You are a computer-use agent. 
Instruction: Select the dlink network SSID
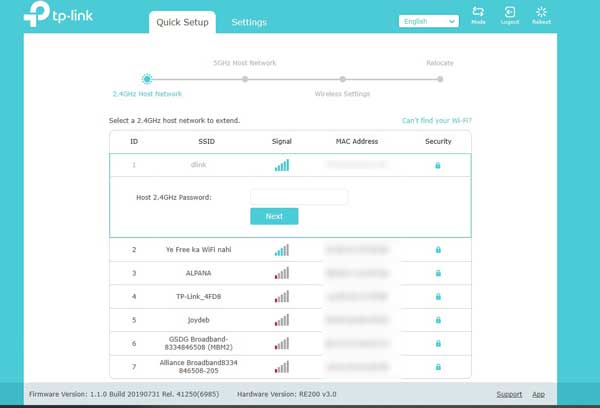point(199,165)
